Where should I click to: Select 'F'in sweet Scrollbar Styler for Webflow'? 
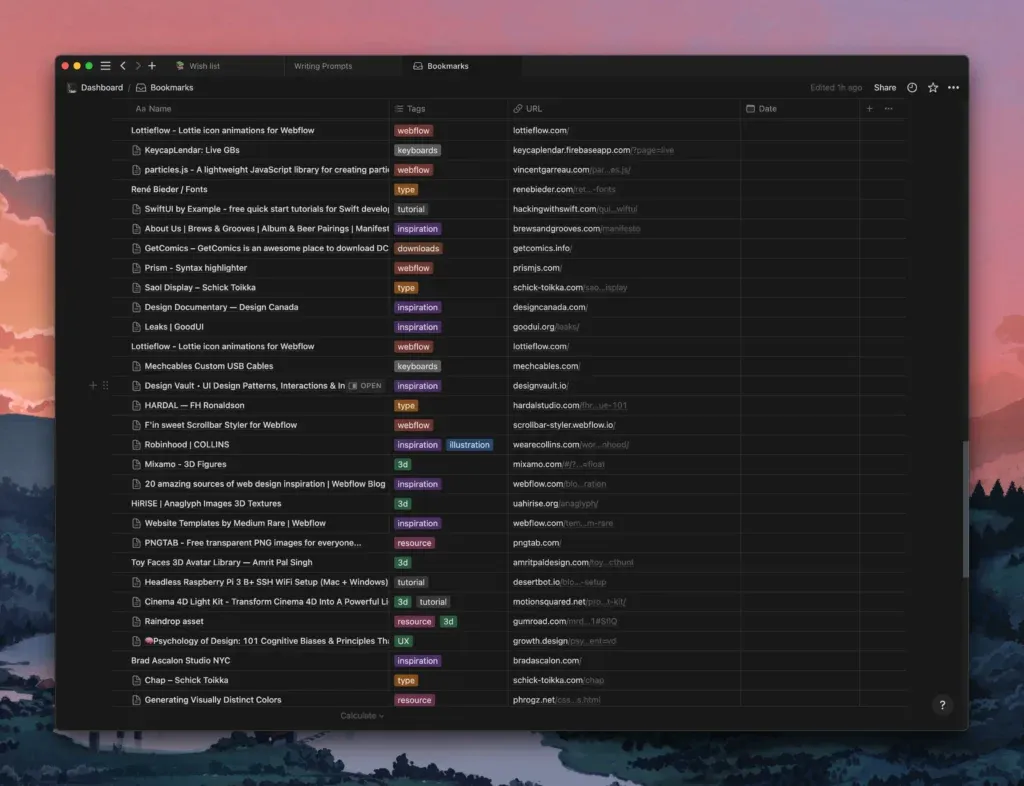[221, 425]
